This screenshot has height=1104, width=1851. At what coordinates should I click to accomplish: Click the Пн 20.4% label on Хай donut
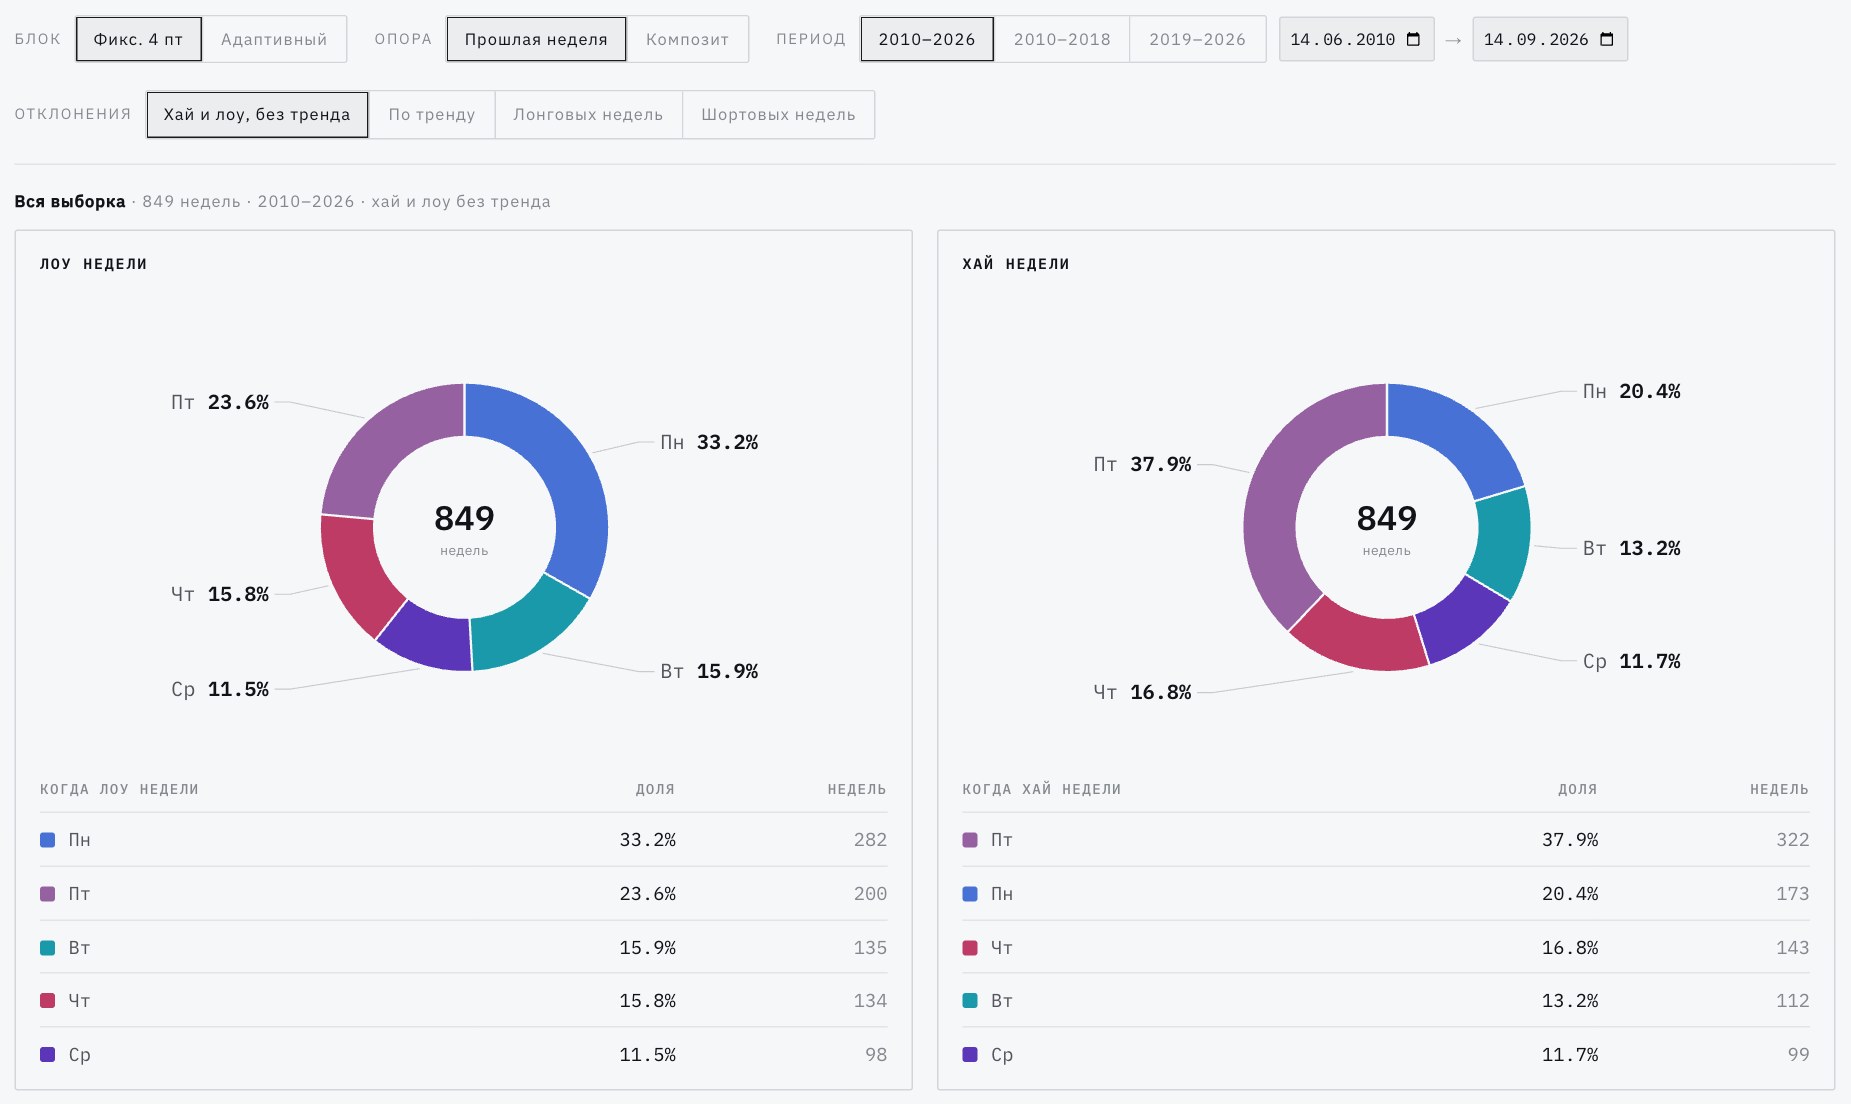click(1631, 391)
